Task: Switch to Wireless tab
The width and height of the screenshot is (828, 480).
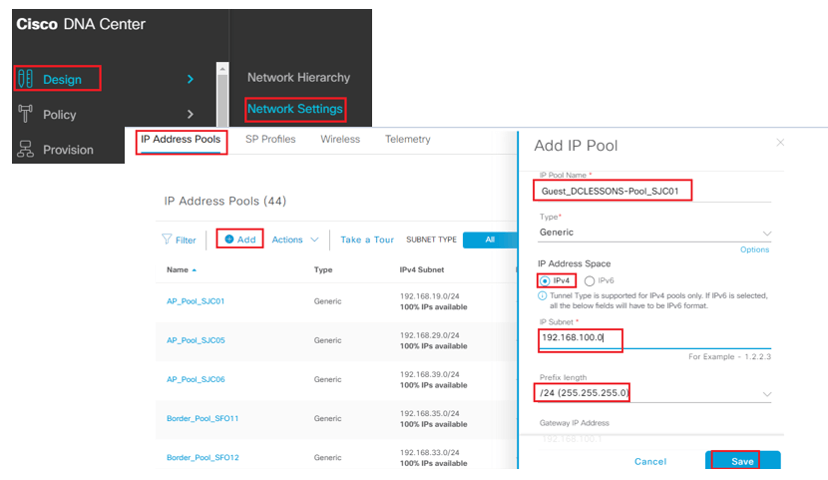Action: coord(340,139)
